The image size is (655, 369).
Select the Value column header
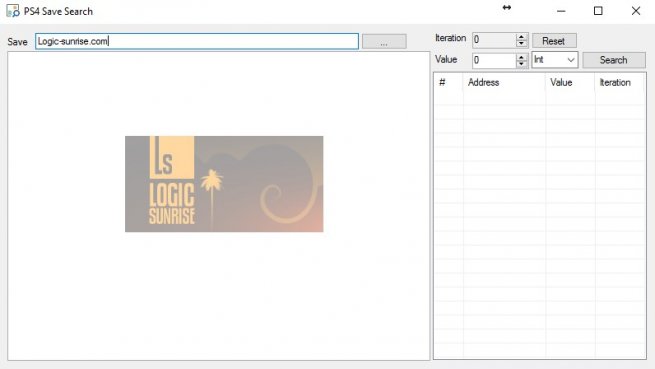tap(570, 82)
